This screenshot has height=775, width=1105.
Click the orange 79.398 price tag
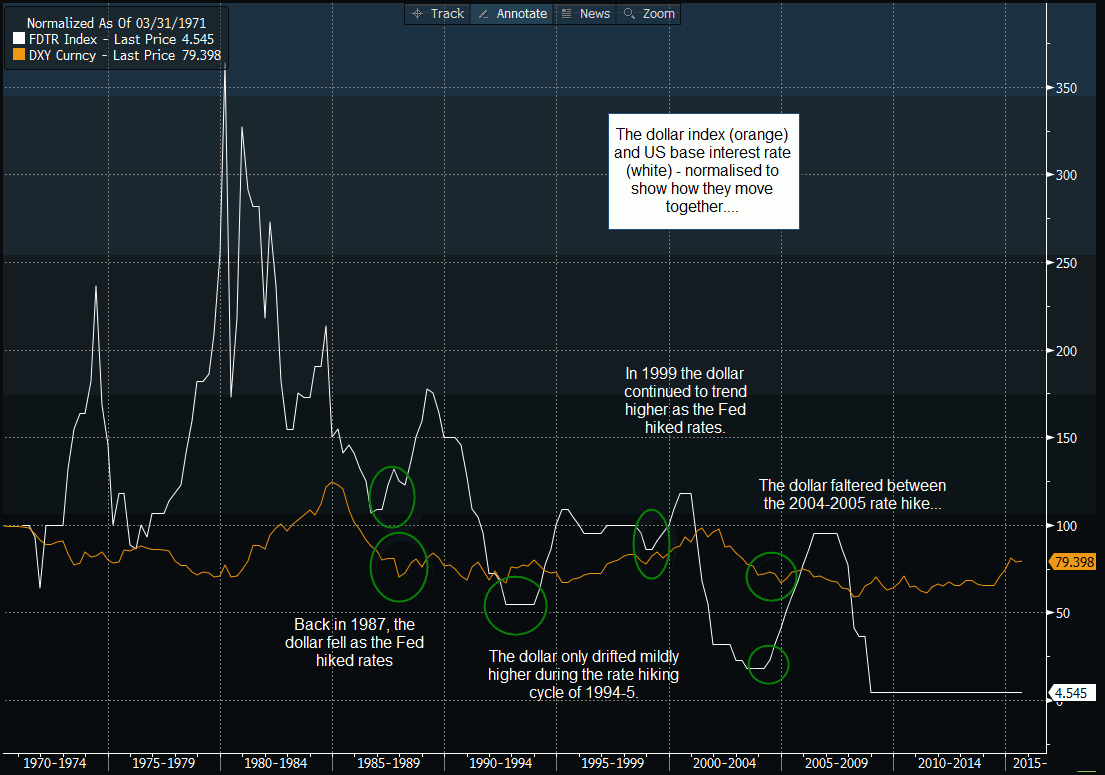(x=1073, y=562)
